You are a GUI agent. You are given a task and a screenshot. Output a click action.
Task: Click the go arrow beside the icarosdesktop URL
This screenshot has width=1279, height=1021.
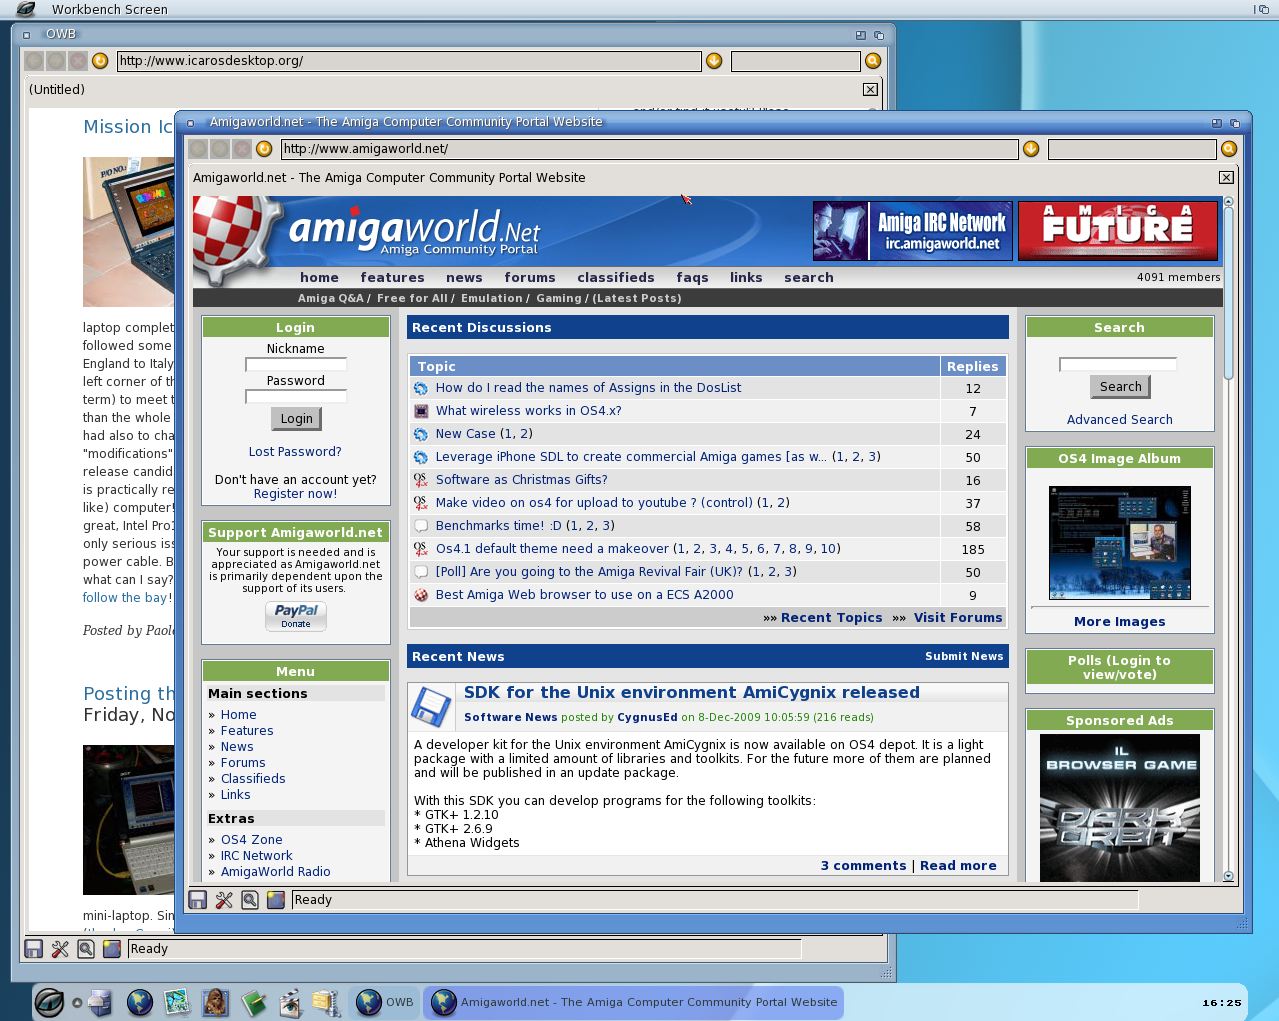coord(714,61)
